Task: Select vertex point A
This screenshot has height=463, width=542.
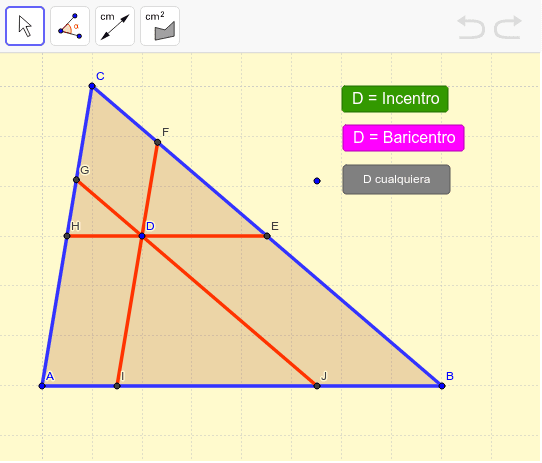Action: tap(42, 386)
